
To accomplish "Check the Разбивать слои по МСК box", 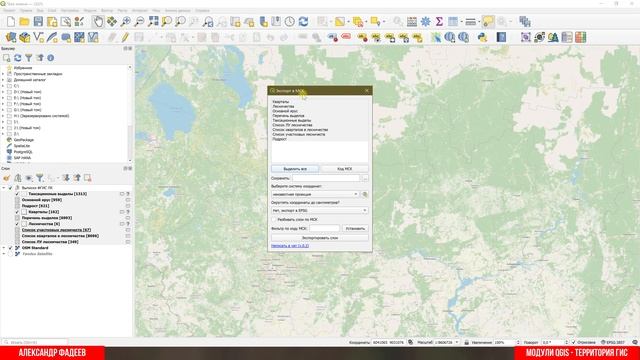I will click(x=274, y=220).
